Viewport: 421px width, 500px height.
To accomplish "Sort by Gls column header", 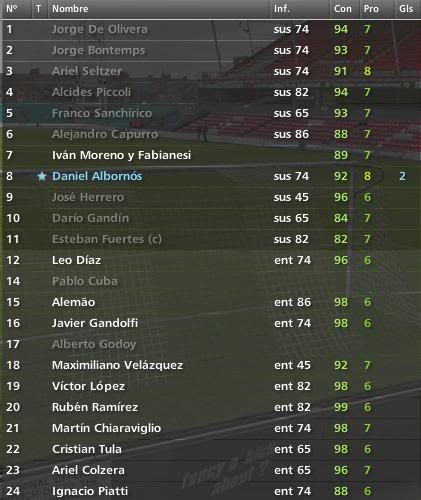I will [x=406, y=9].
